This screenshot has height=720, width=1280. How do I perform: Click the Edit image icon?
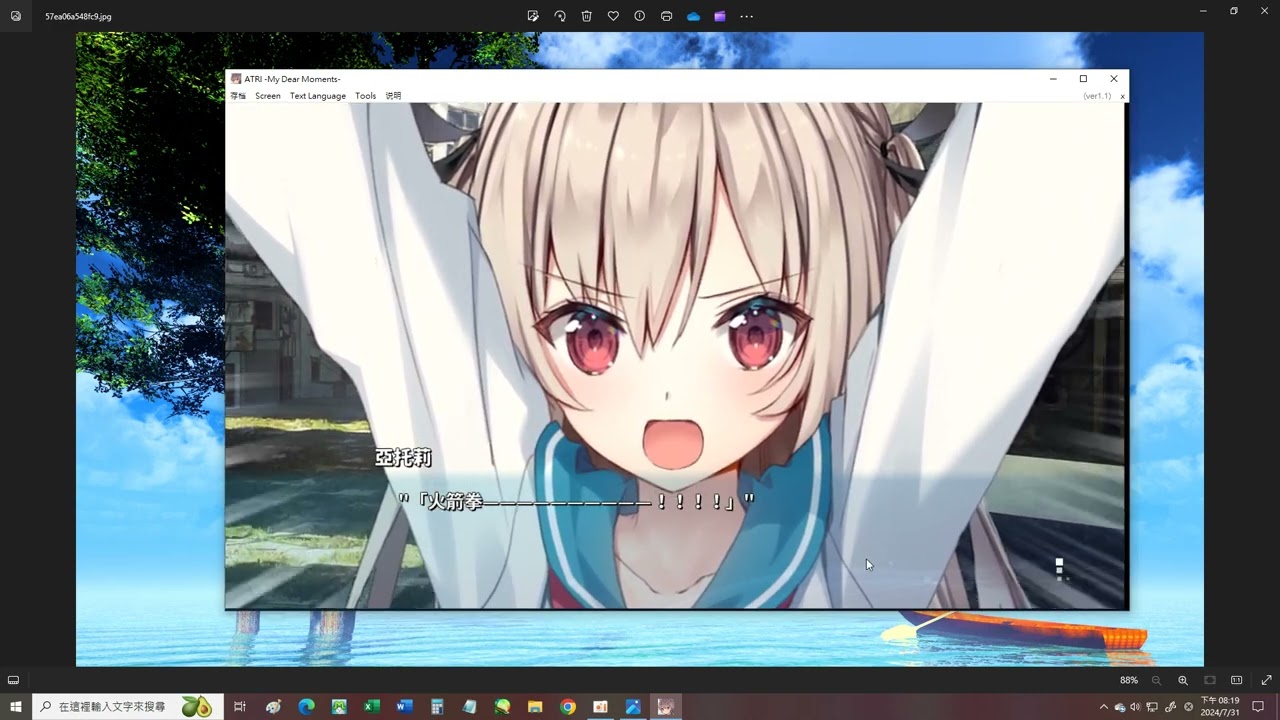pos(533,16)
